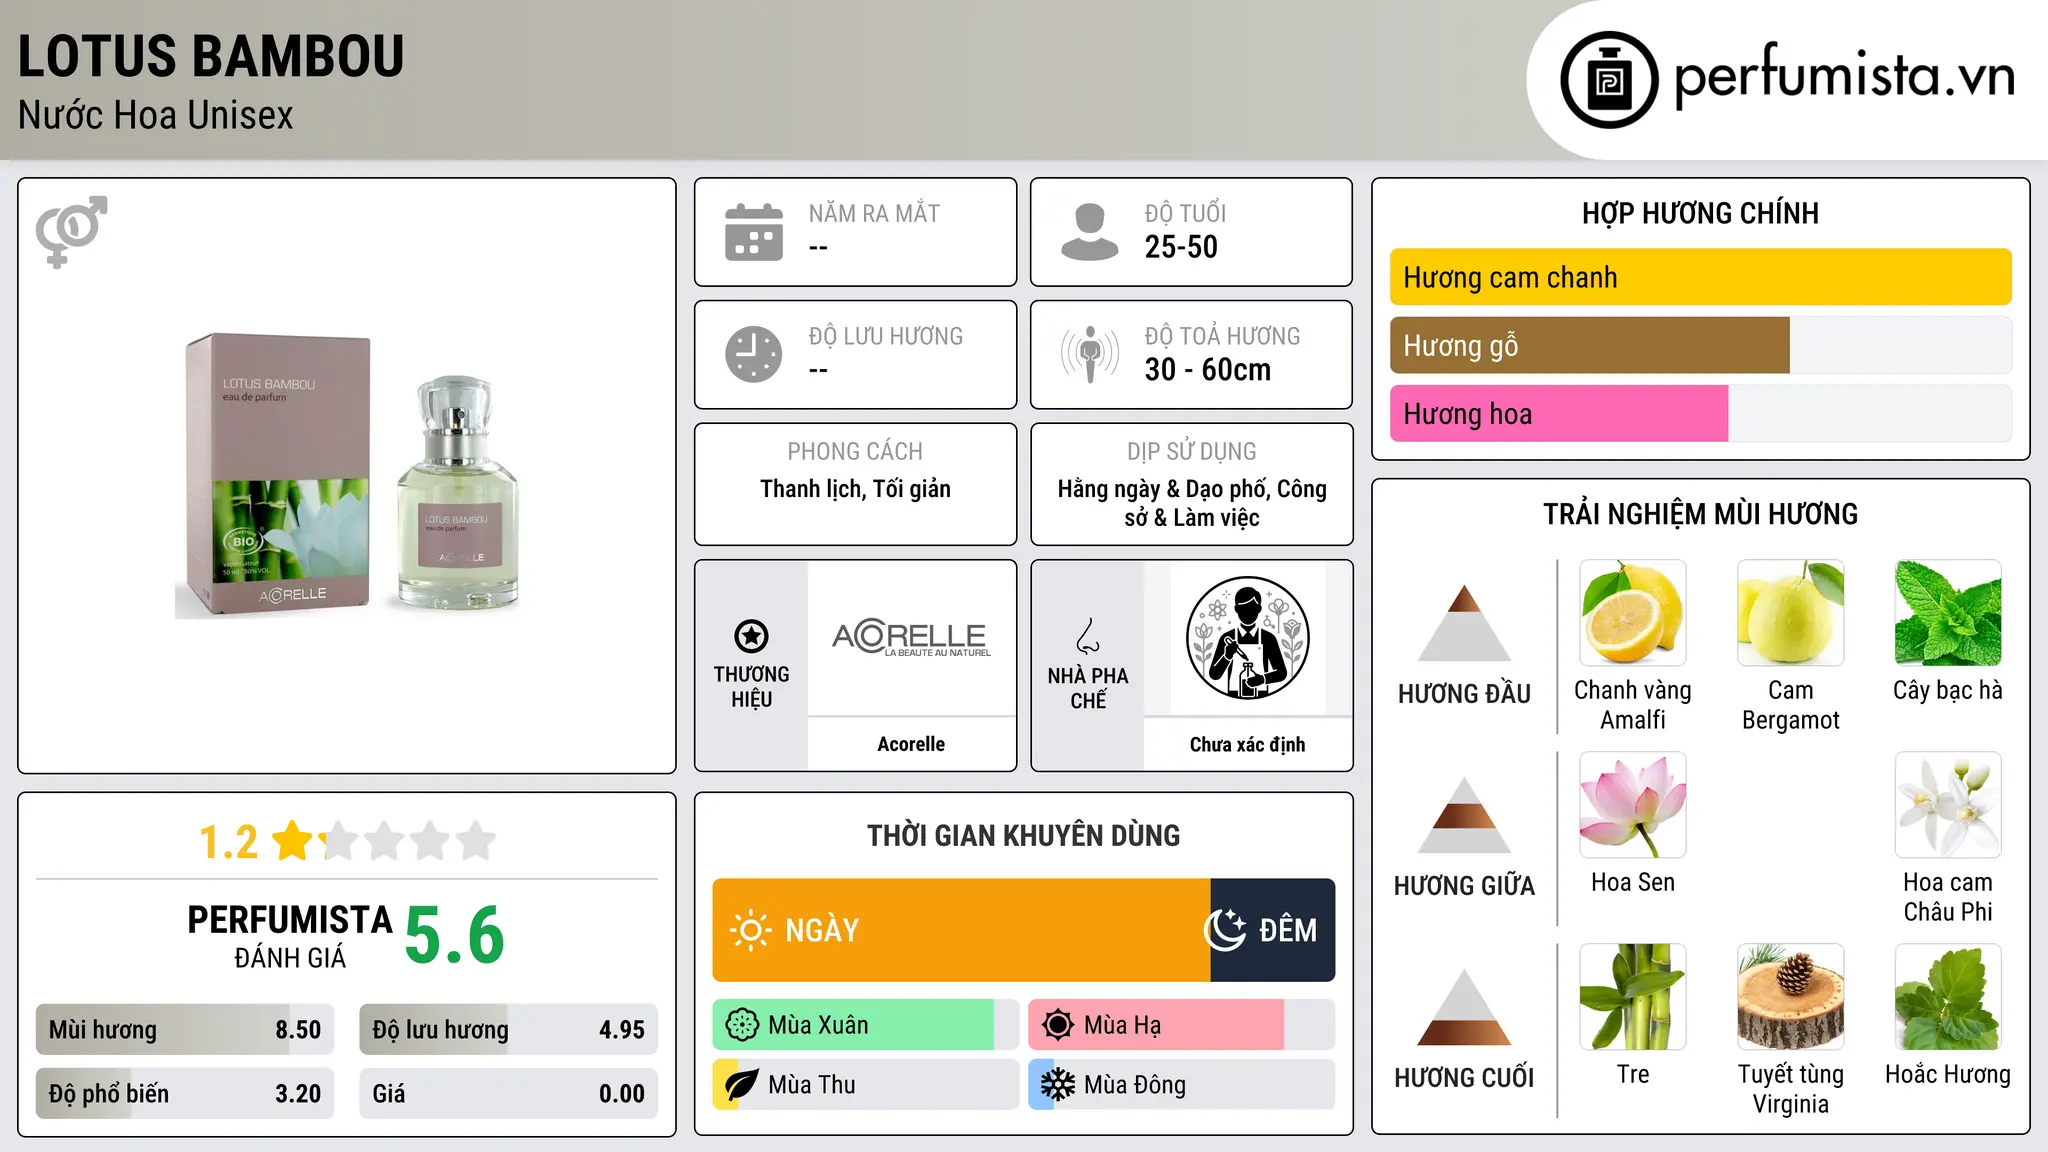The width and height of the screenshot is (2048, 1152).
Task: Click the Hợp hương chính heading
Action: click(1700, 213)
